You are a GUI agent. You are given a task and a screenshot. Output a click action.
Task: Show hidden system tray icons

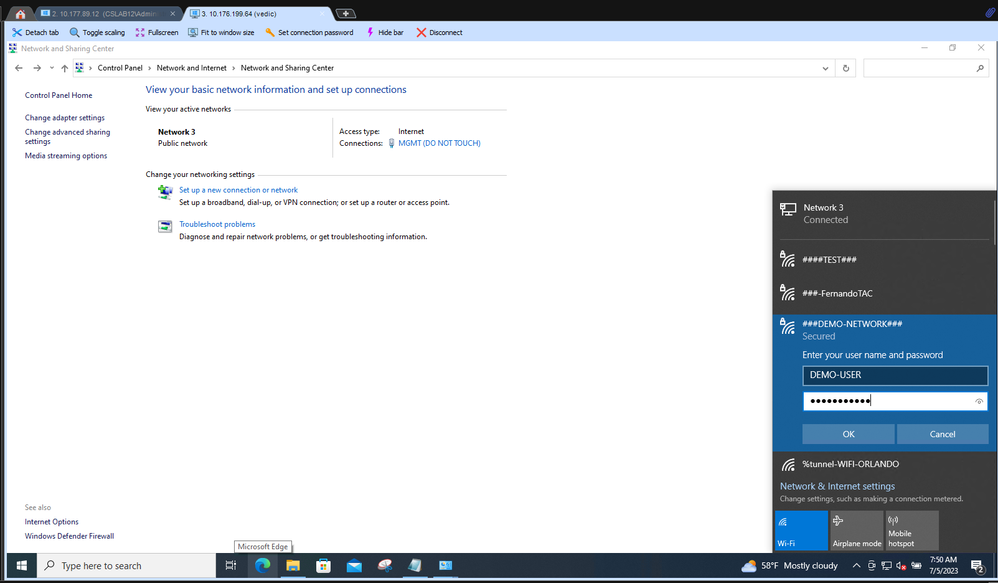tap(856, 566)
